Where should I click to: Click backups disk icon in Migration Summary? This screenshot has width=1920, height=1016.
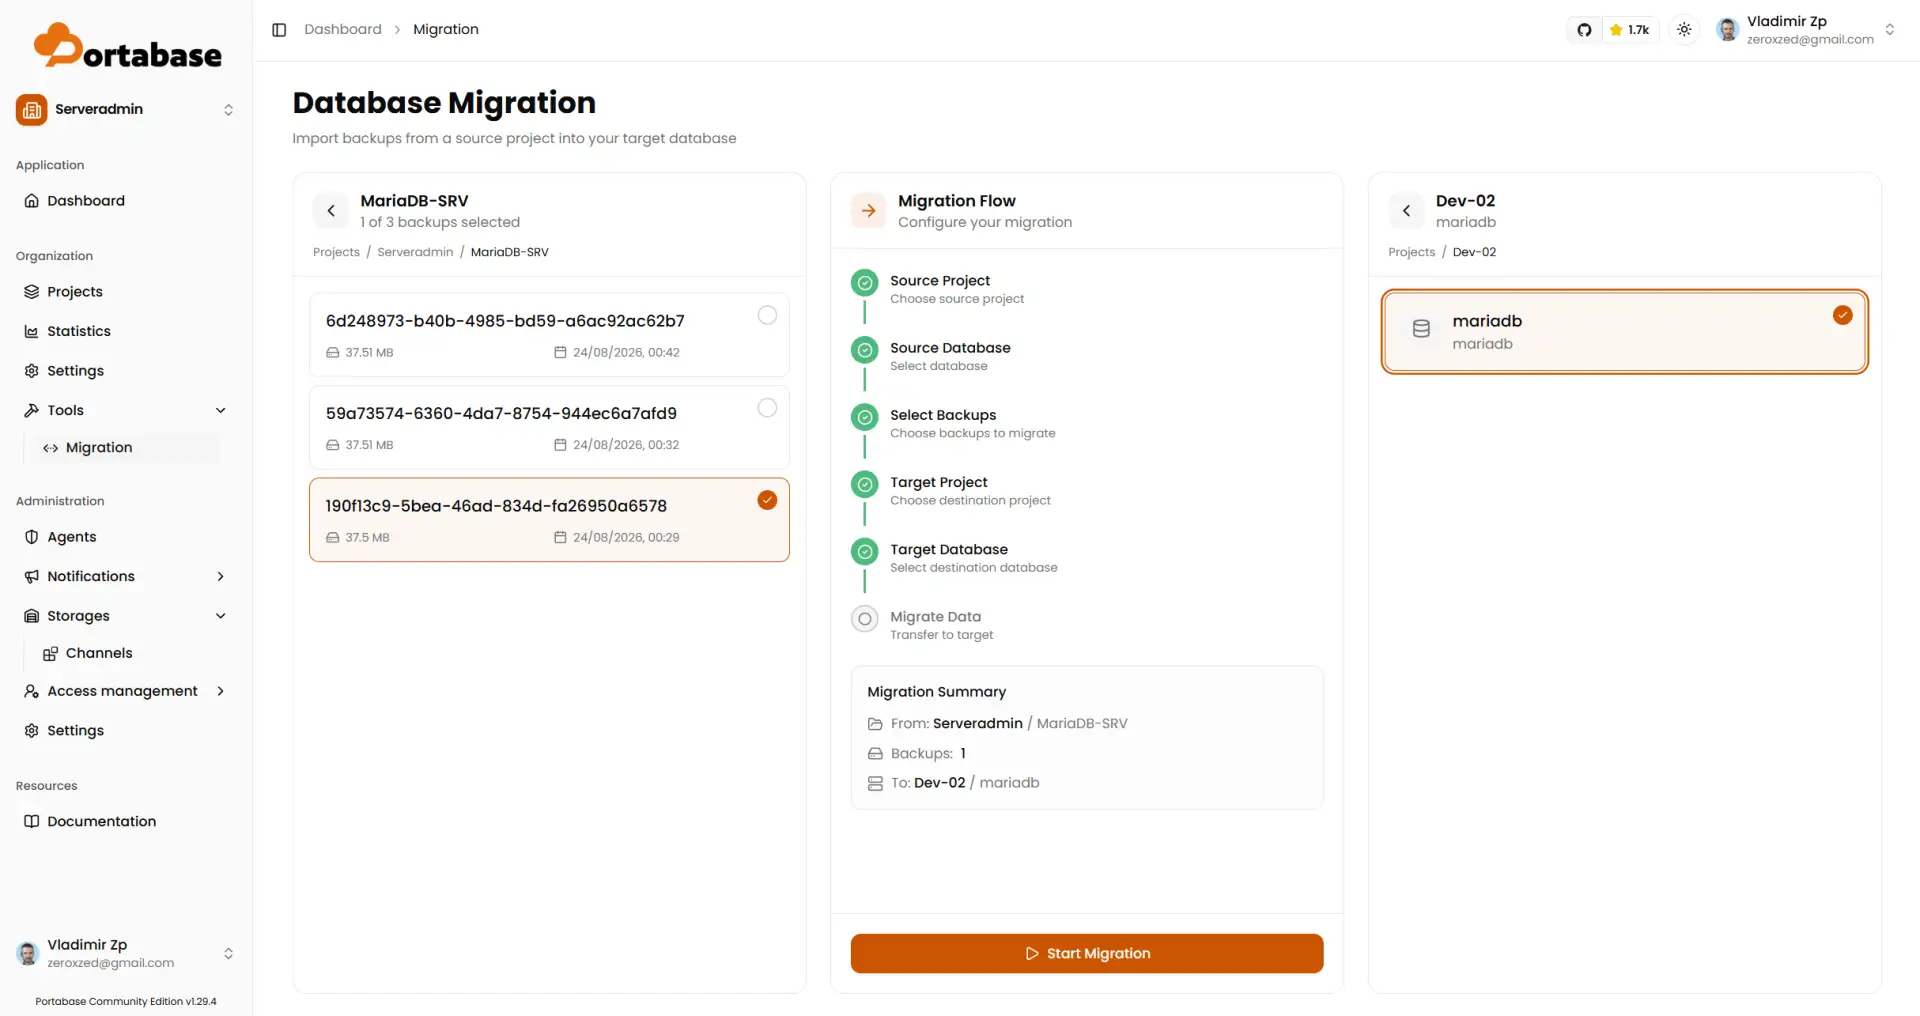tap(875, 754)
